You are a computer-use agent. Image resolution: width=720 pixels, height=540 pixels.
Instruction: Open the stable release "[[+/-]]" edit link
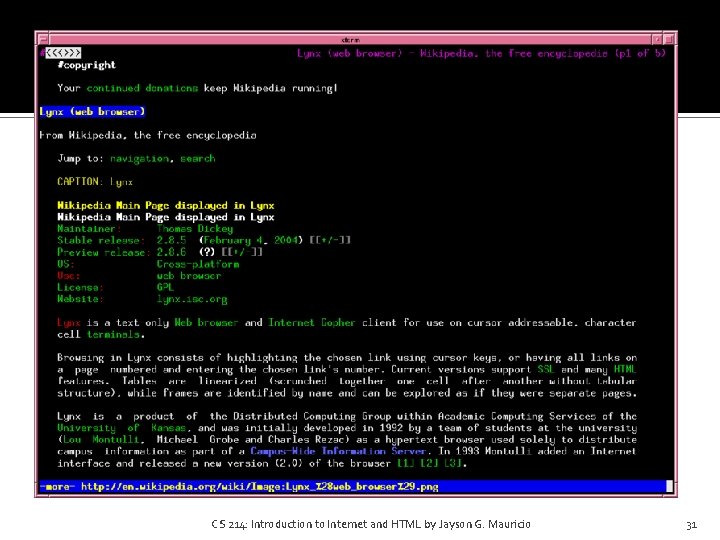coord(330,240)
